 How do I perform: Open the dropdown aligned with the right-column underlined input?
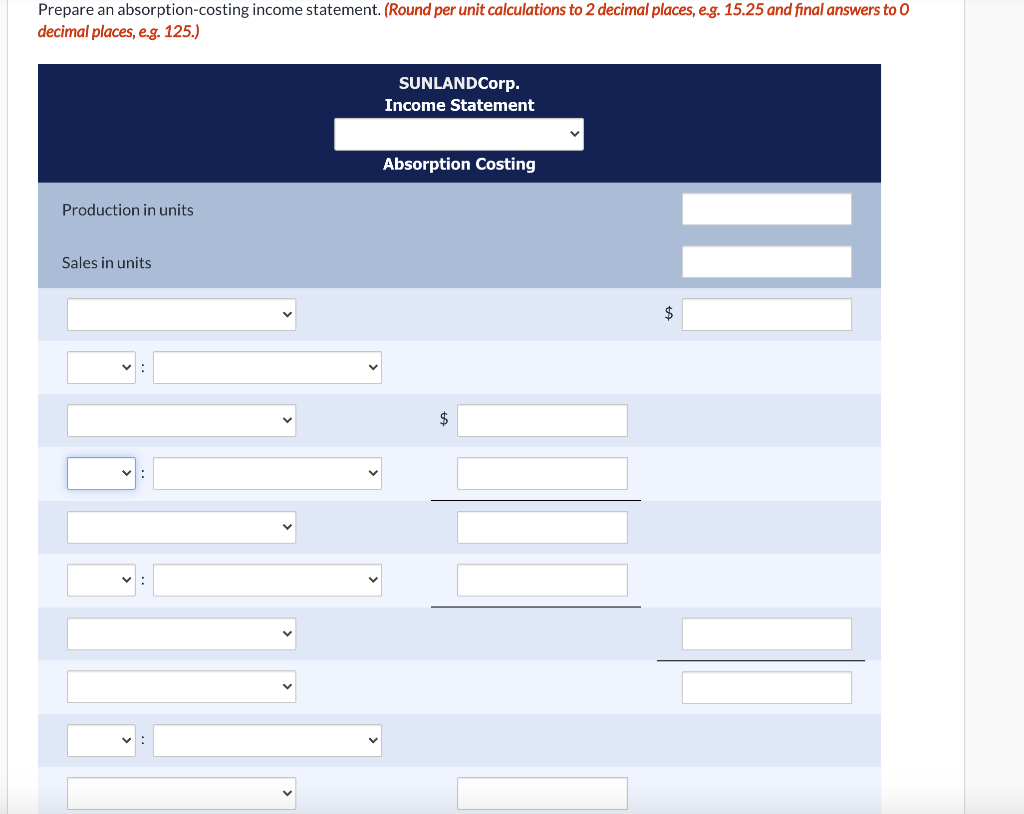tap(181, 633)
